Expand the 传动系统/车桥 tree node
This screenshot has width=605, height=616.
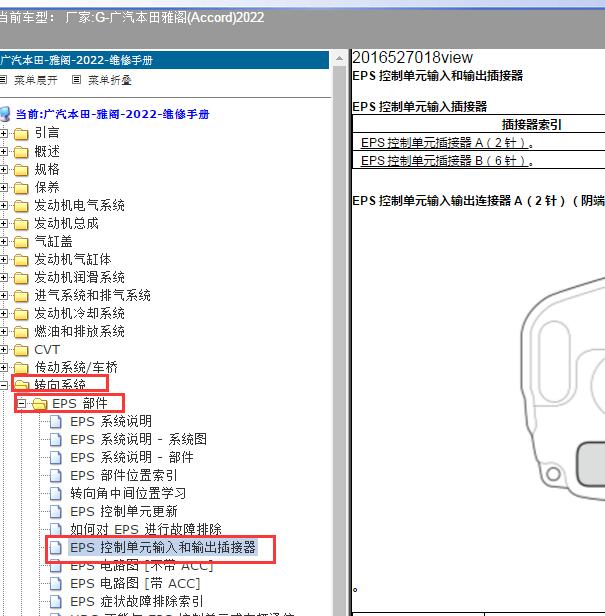(4, 368)
